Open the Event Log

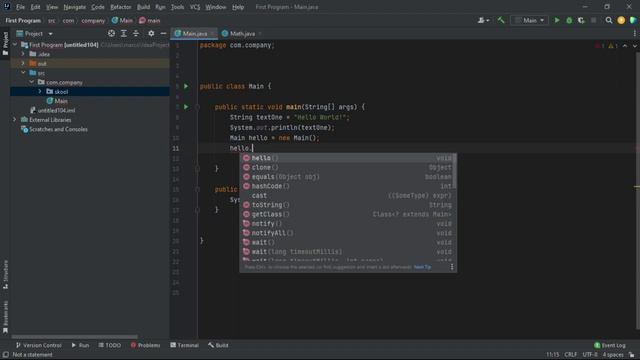click(x=610, y=345)
